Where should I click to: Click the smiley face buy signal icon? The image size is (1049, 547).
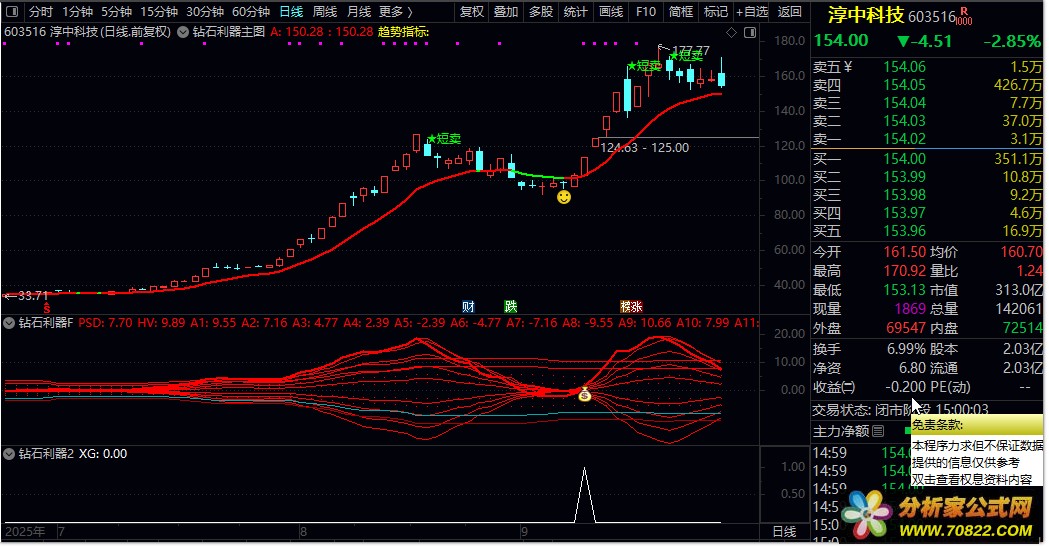pyautogui.click(x=564, y=197)
